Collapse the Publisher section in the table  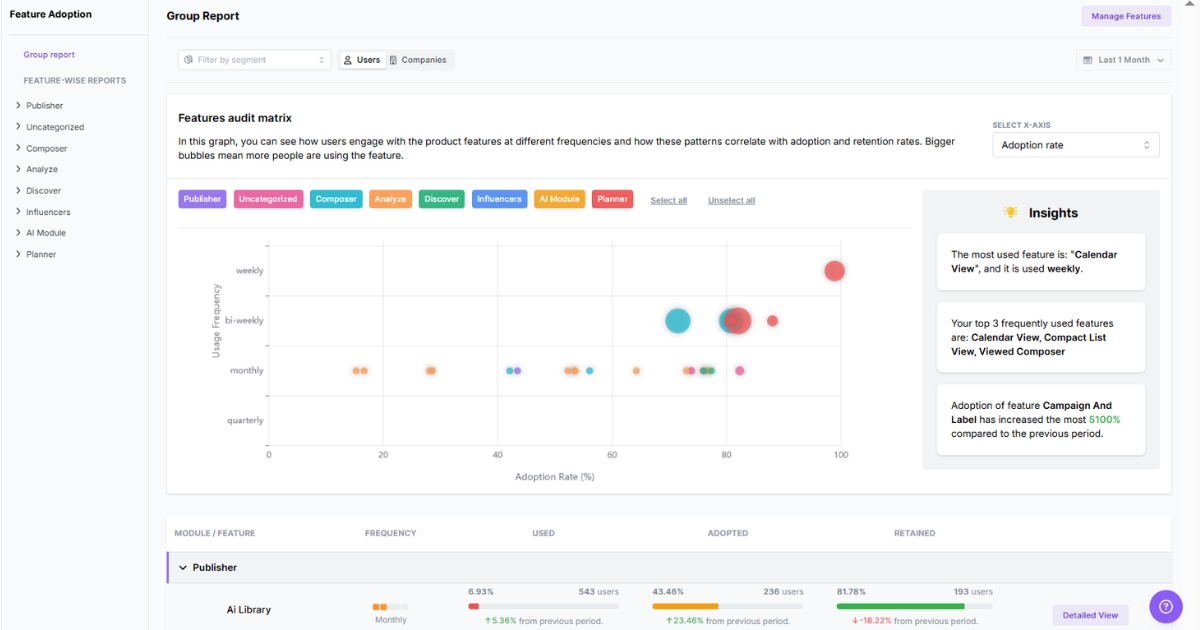point(183,567)
